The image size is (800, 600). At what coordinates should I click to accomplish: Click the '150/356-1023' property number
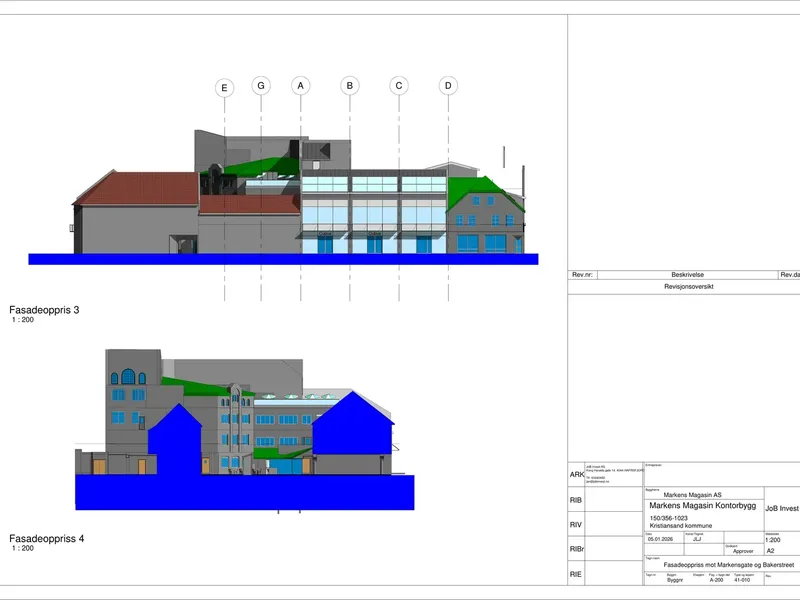(668, 518)
